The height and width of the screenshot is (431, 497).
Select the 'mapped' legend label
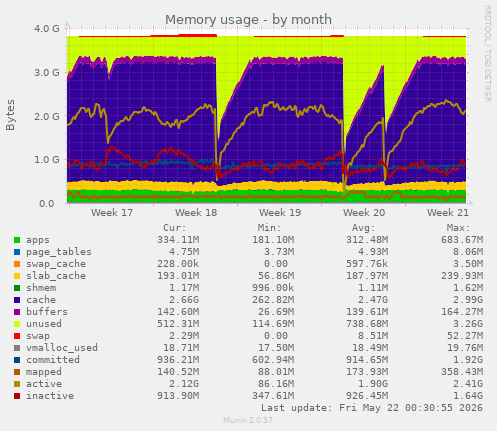click(44, 372)
